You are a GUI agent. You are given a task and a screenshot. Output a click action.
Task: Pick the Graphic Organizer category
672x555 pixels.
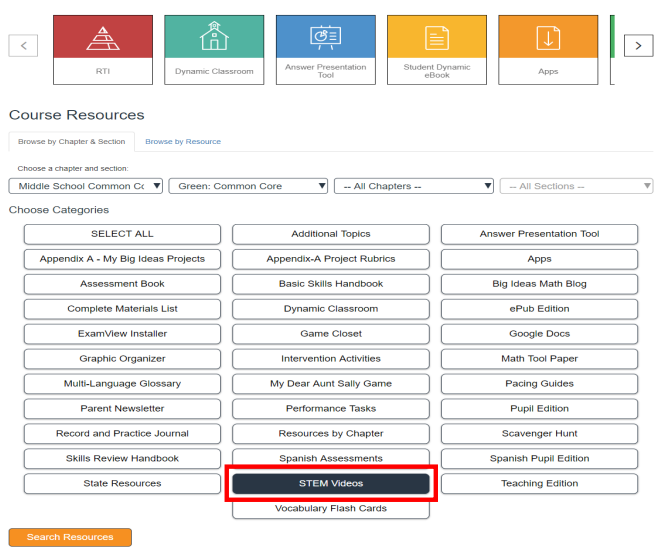123,359
